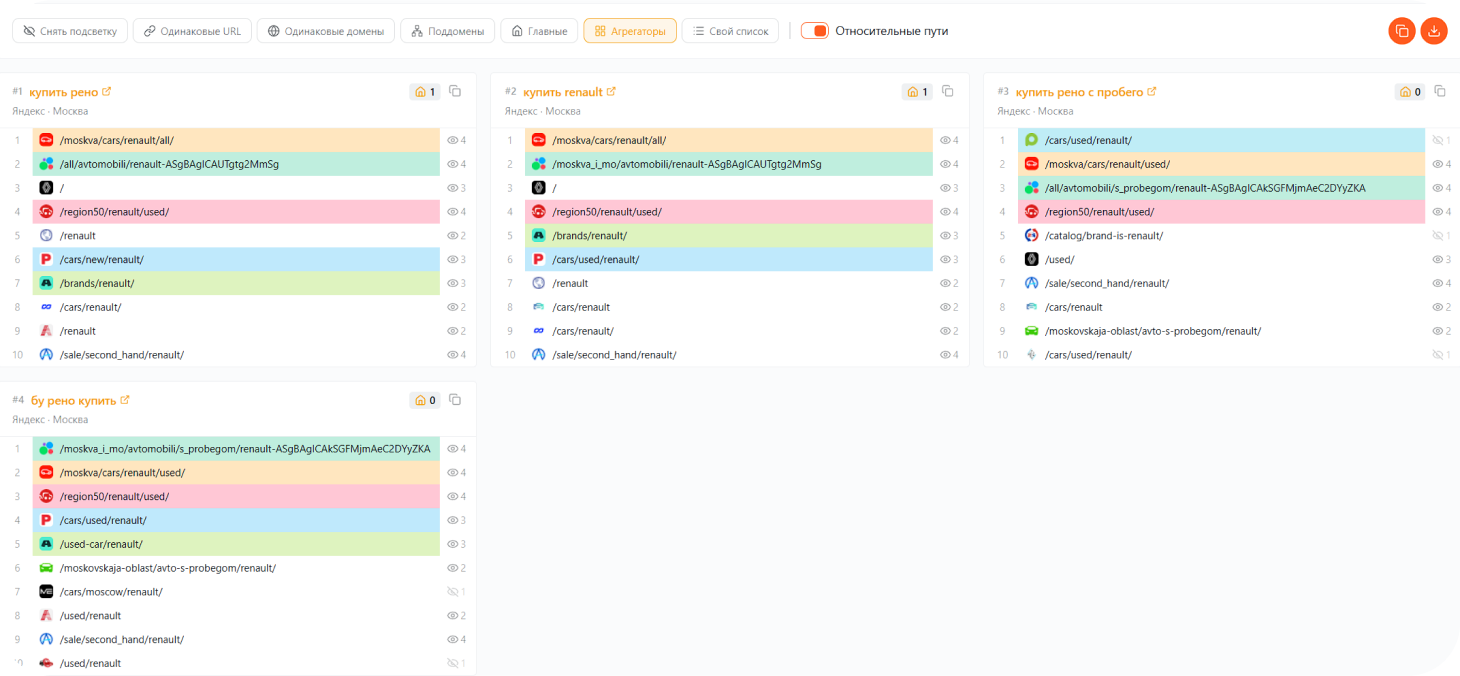
Task: Open the купить рено с пробего query link
Action: point(1085,92)
